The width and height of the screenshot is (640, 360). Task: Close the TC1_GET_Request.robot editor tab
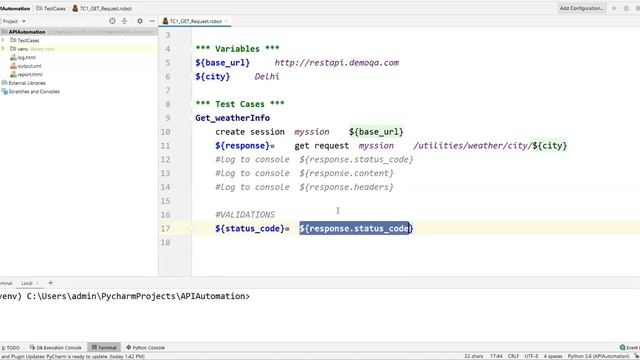click(x=226, y=21)
